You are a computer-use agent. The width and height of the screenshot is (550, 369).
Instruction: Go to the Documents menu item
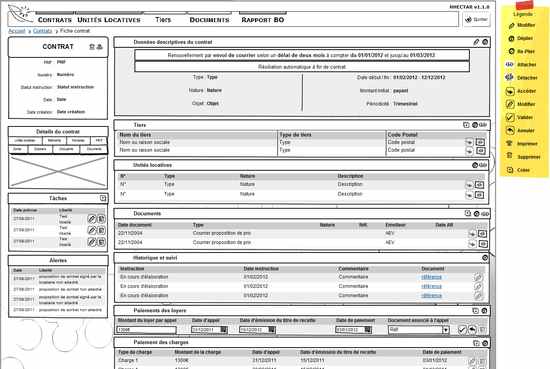coord(209,20)
